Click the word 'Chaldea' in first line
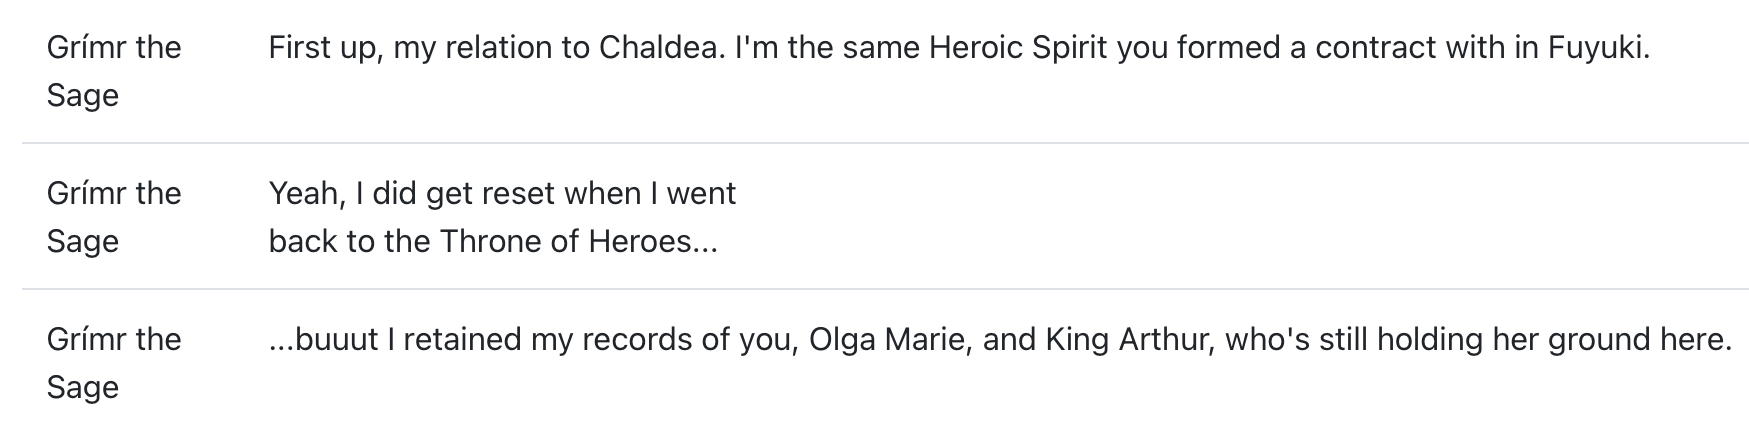Screen dimensions: 1749x431 (x=661, y=48)
